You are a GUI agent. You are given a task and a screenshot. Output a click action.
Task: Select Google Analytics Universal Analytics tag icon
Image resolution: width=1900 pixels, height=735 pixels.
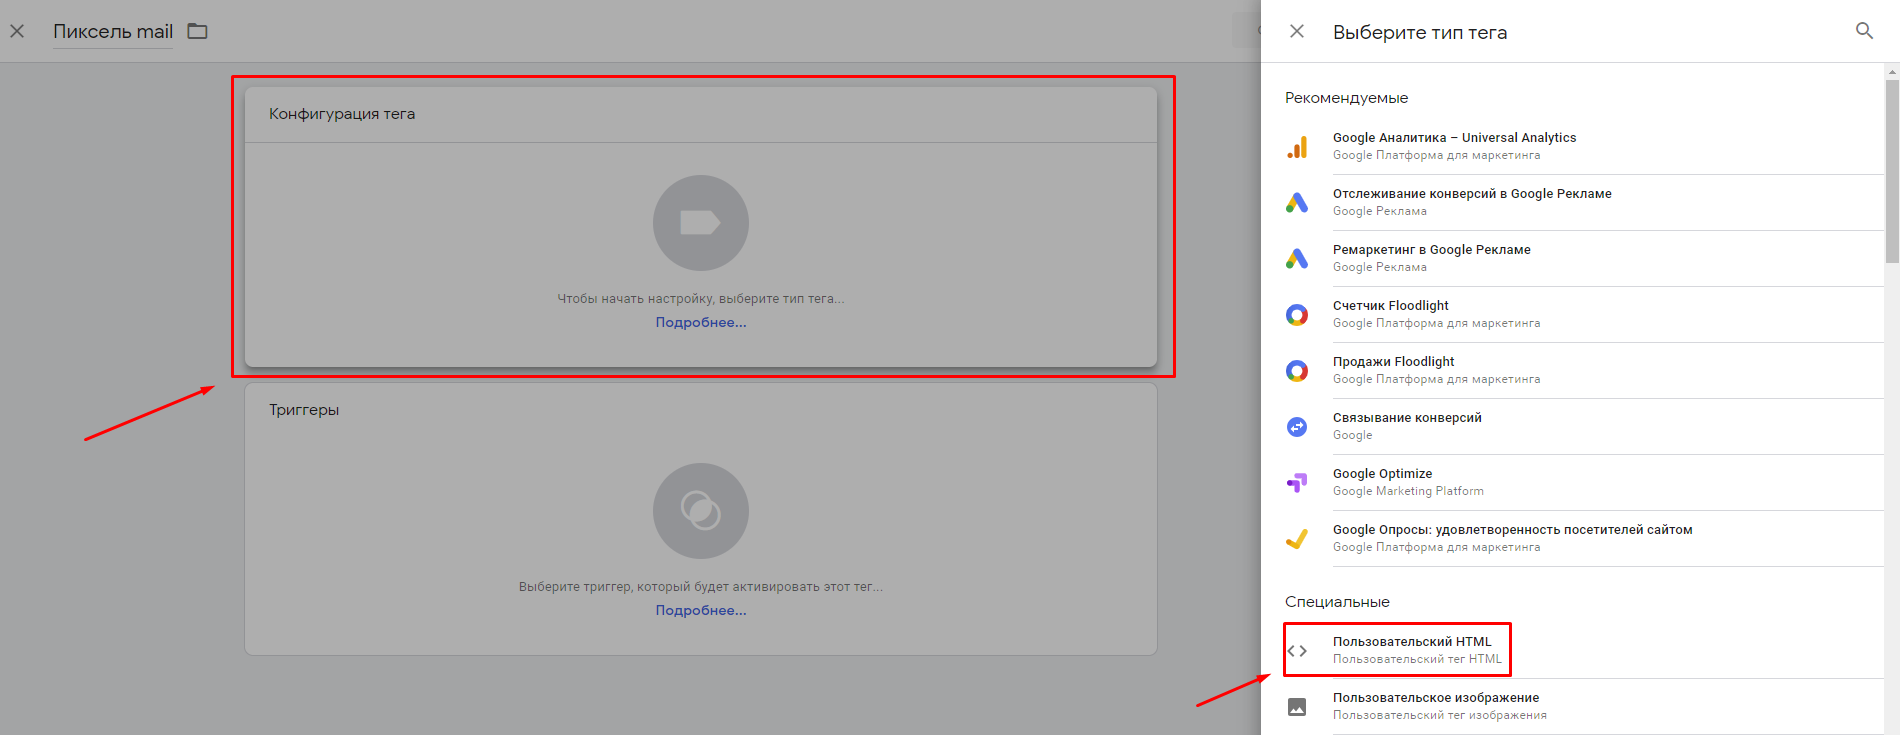(x=1297, y=147)
